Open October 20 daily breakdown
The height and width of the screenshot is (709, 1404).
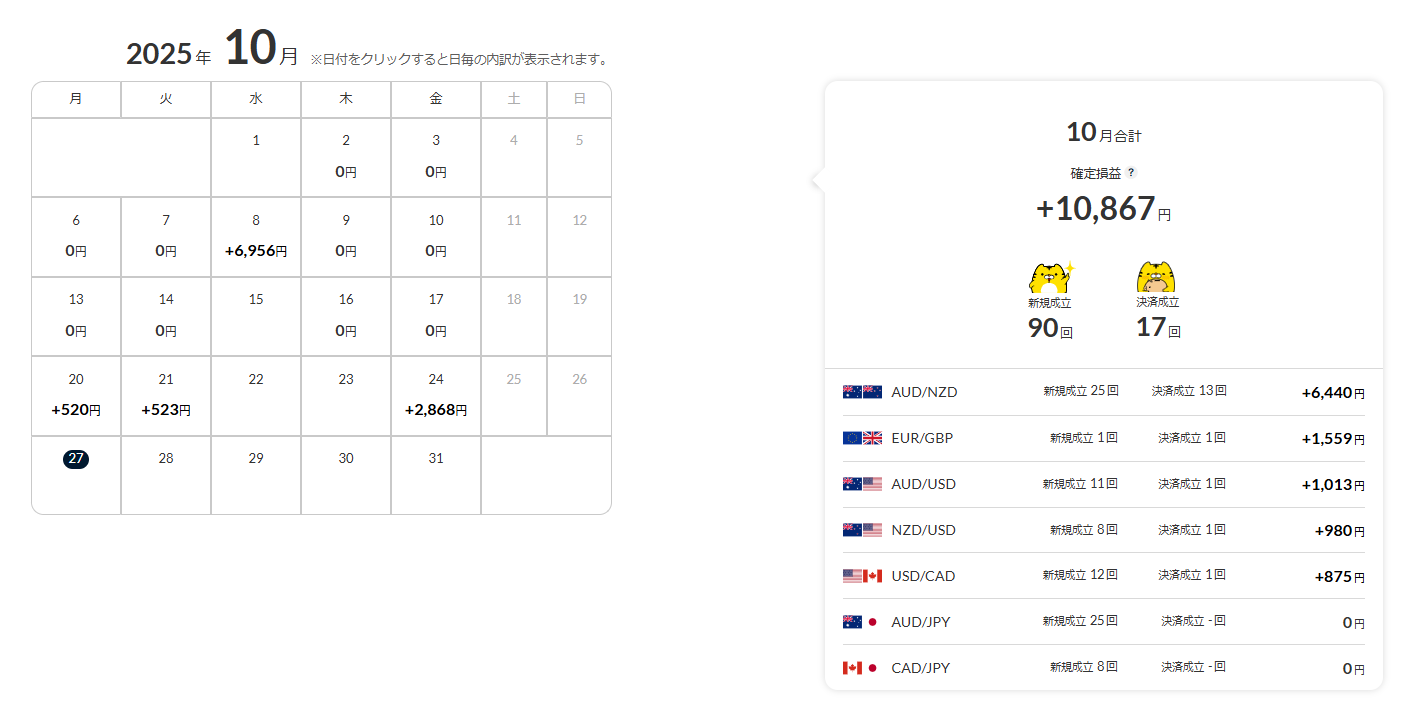coord(76,396)
